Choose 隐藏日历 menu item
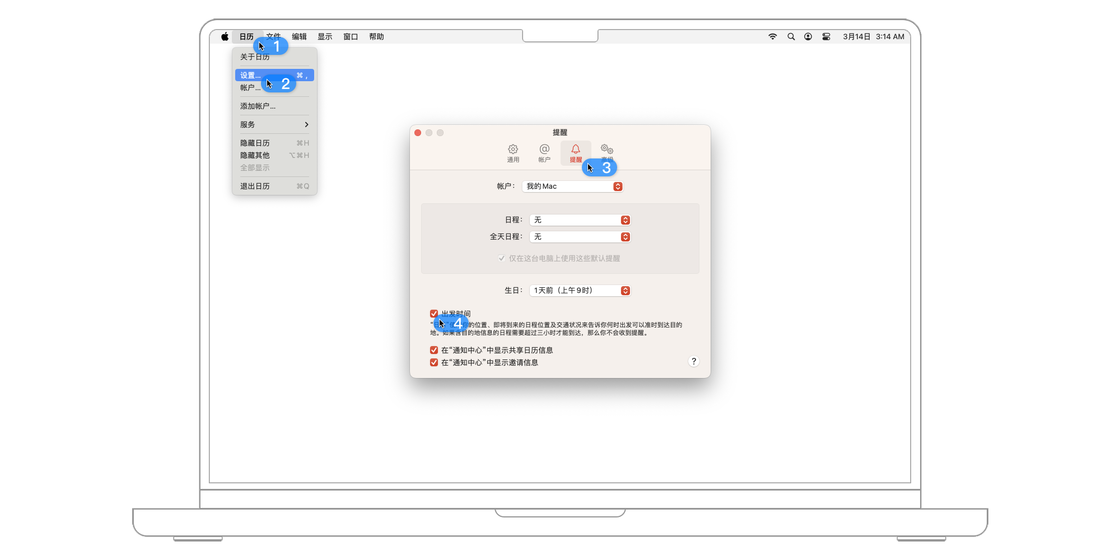The image size is (1120, 560). click(x=274, y=143)
